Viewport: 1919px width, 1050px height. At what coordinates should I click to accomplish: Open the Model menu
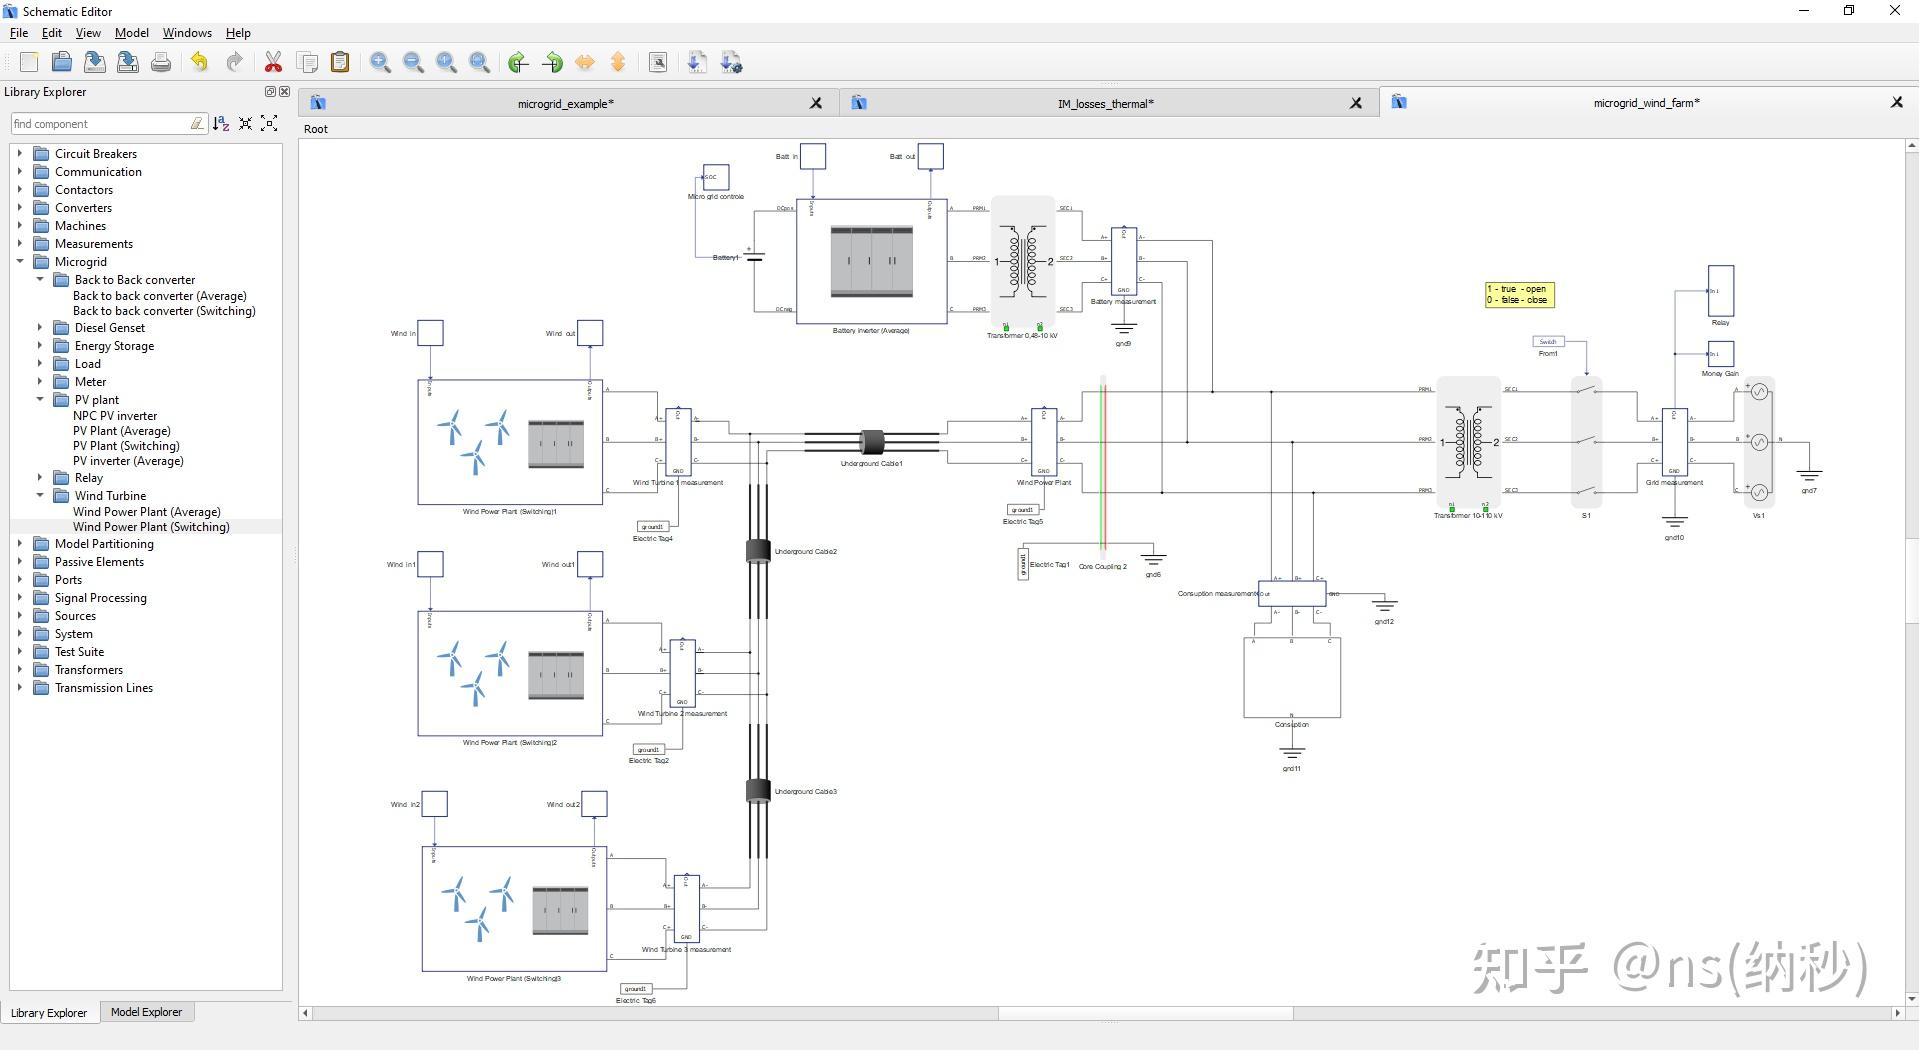[x=131, y=33]
